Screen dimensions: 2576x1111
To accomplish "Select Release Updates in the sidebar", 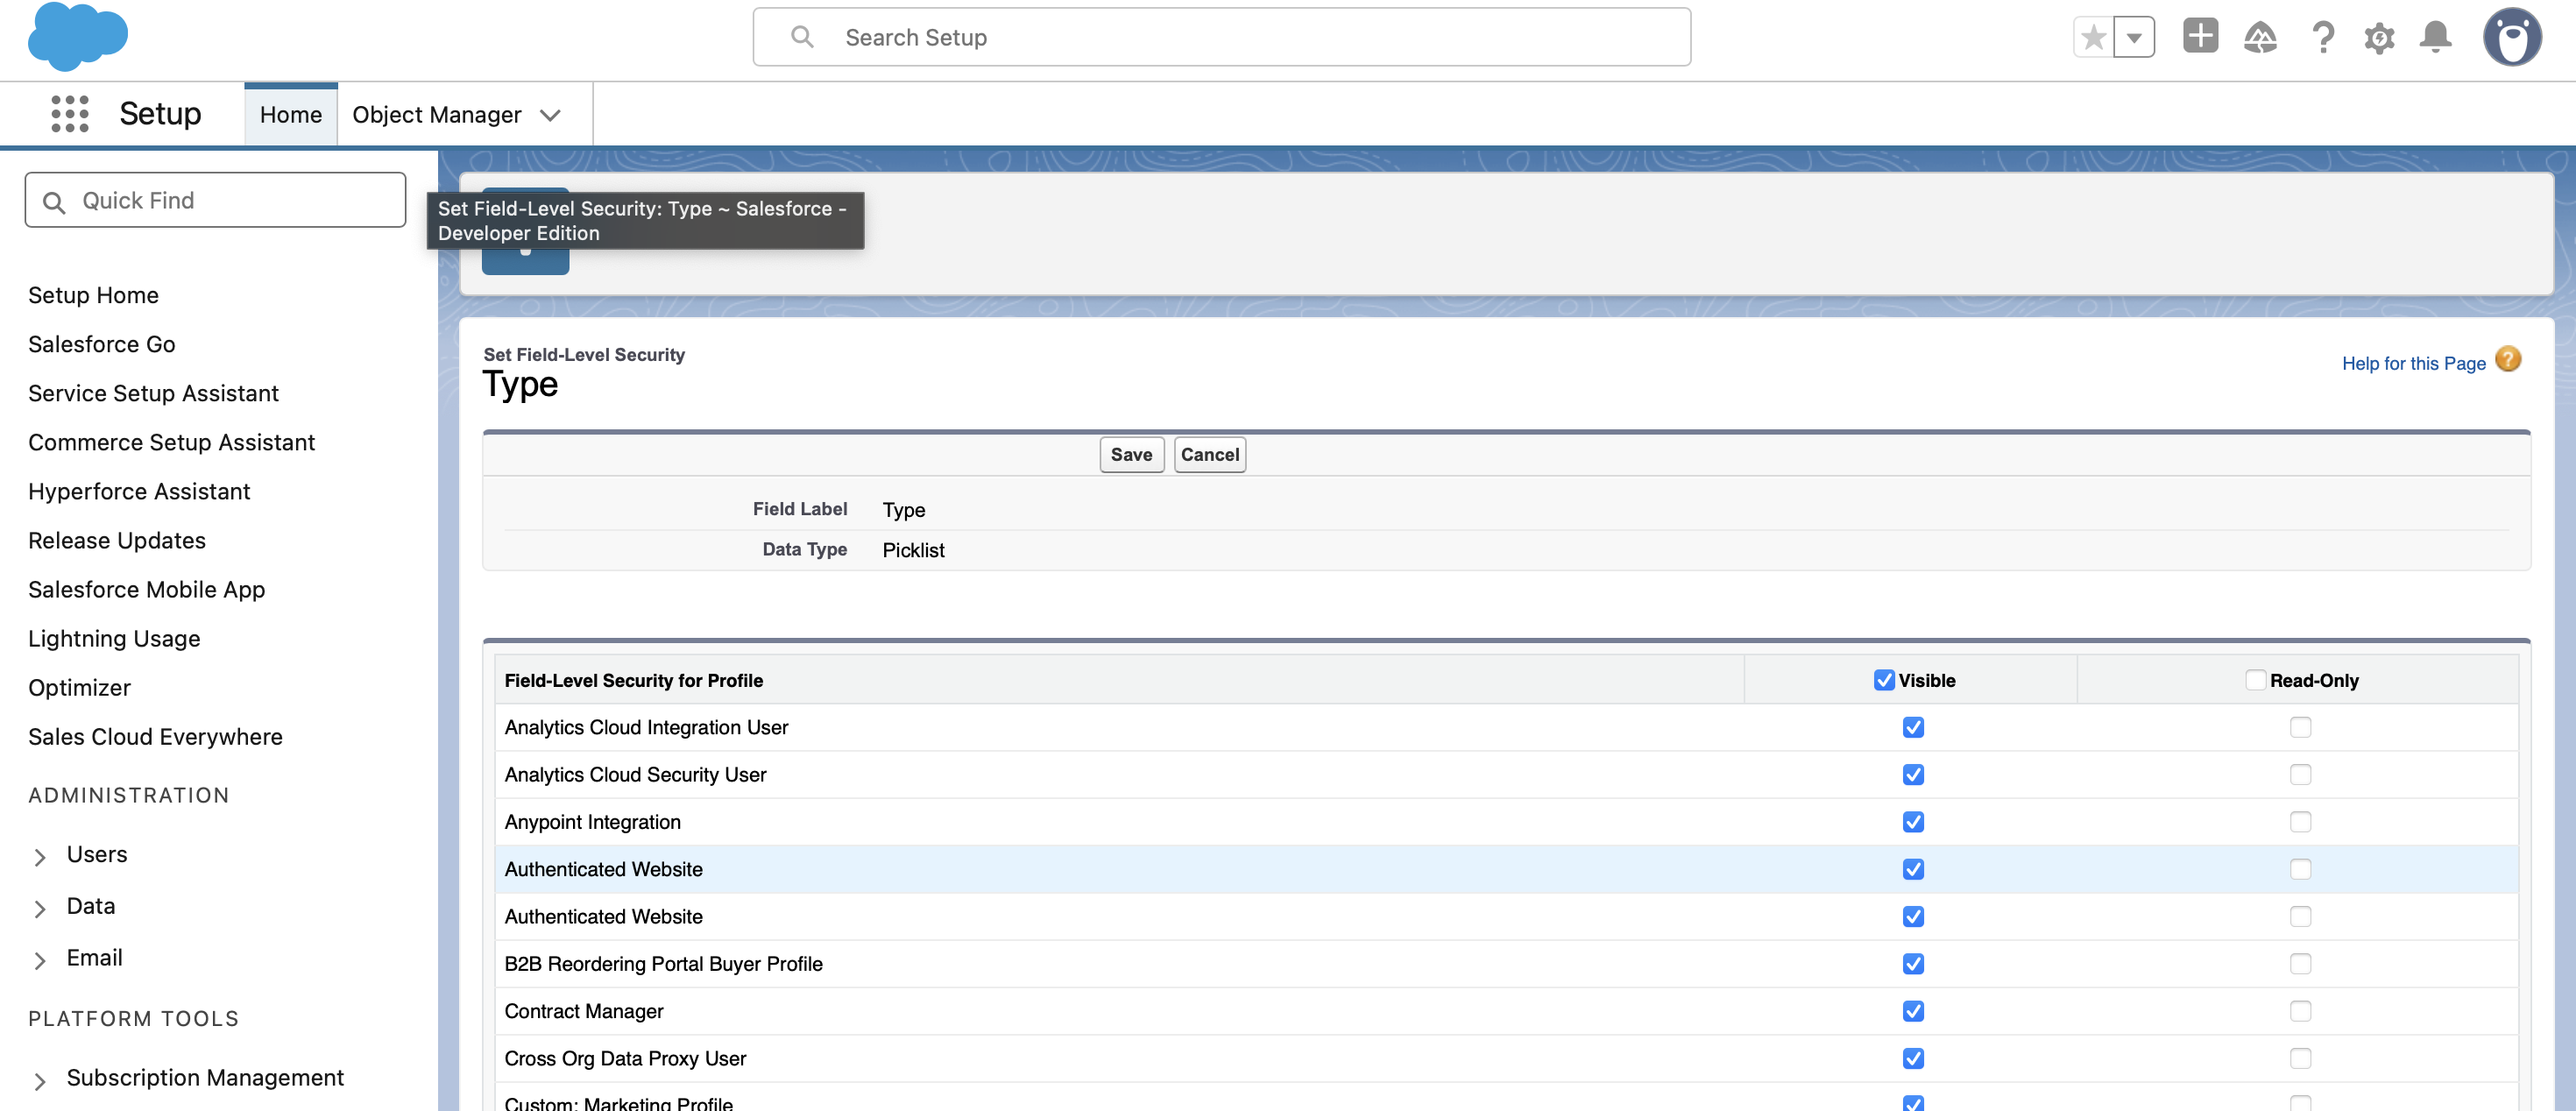I will 116,540.
